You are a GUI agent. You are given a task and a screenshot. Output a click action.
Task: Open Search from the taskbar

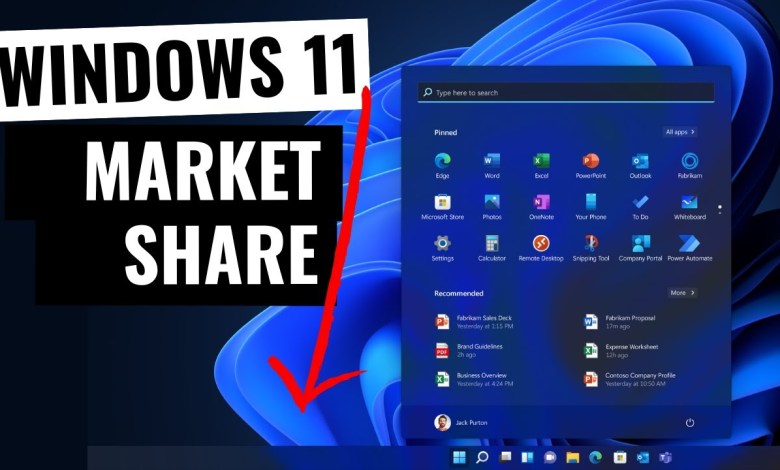click(x=482, y=457)
